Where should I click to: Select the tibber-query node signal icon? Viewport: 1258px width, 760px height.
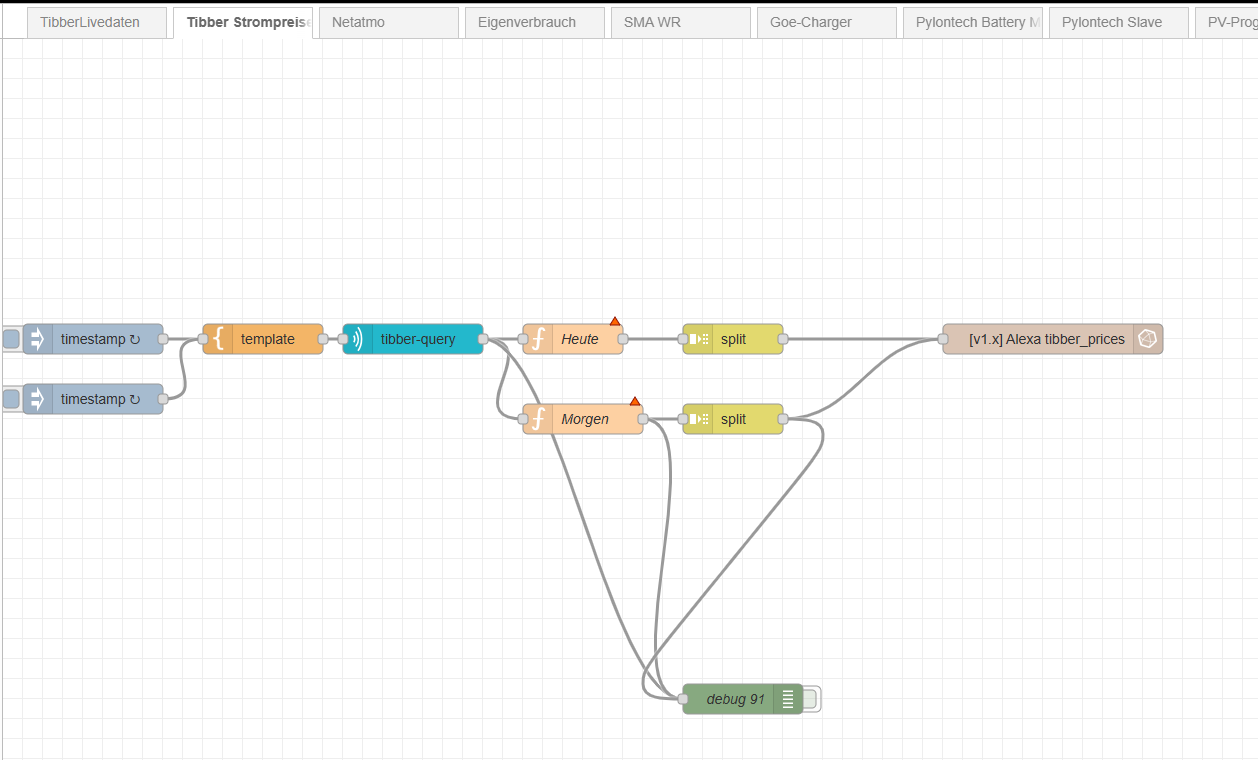(358, 339)
